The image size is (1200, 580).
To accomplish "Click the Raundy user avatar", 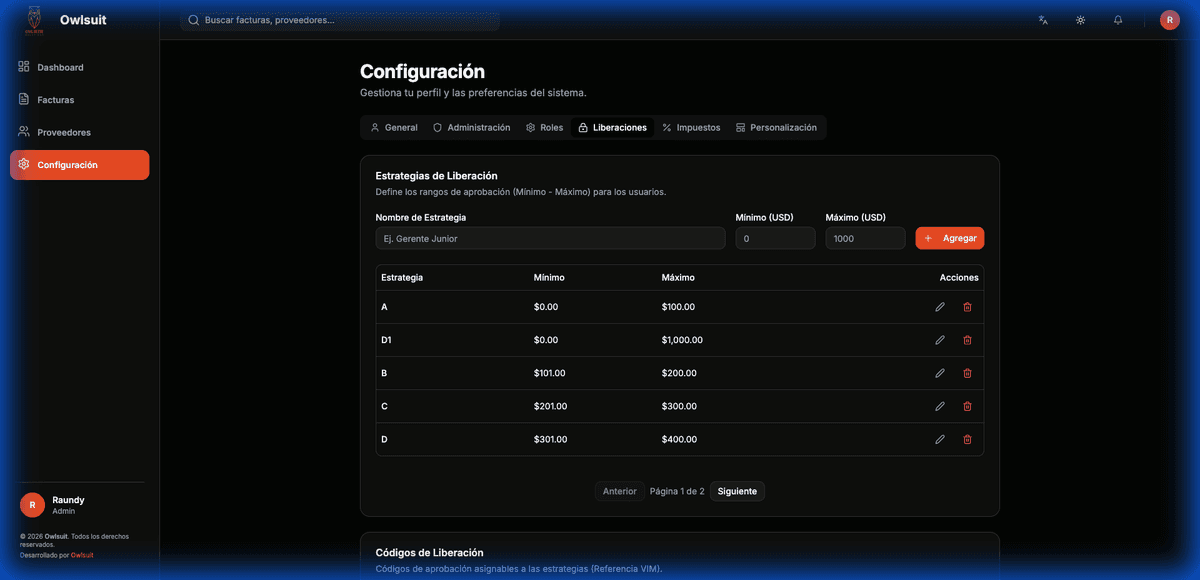I will click(31, 505).
